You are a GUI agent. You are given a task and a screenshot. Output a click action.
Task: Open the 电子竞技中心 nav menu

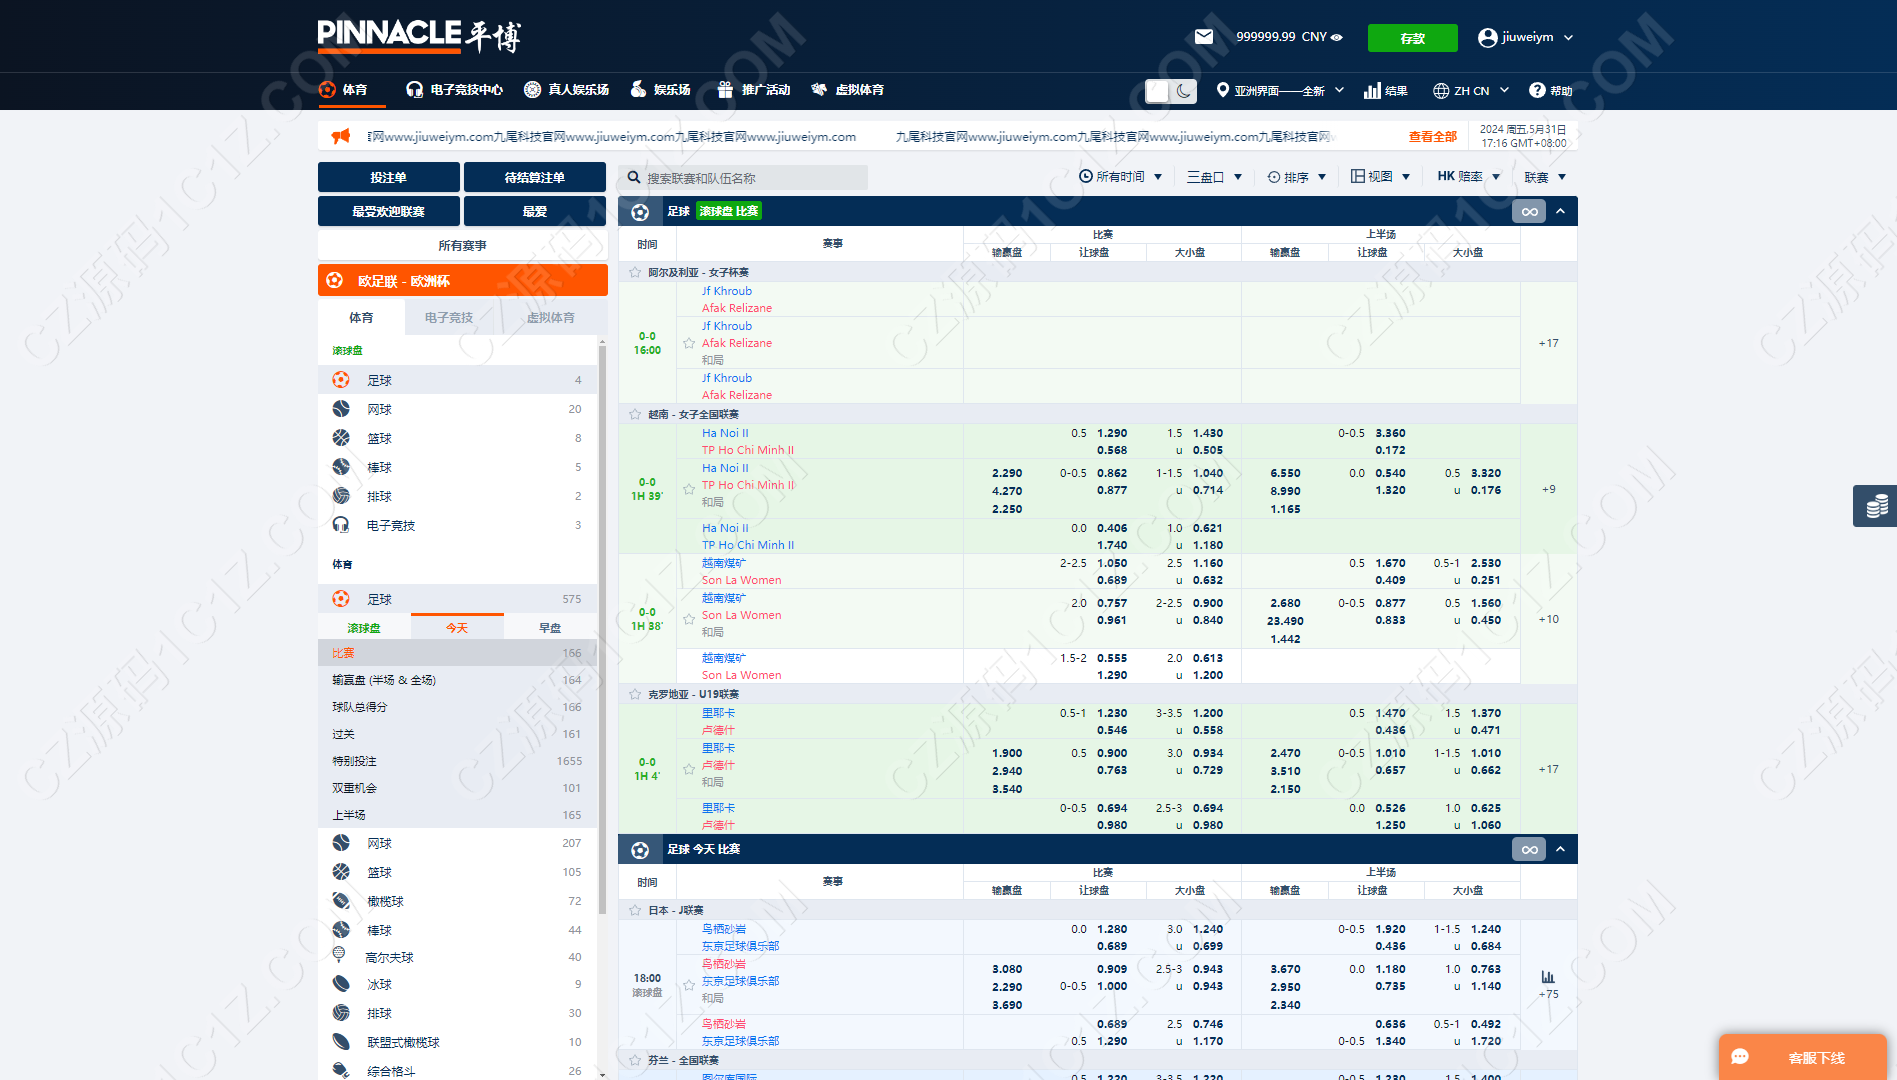pos(454,90)
